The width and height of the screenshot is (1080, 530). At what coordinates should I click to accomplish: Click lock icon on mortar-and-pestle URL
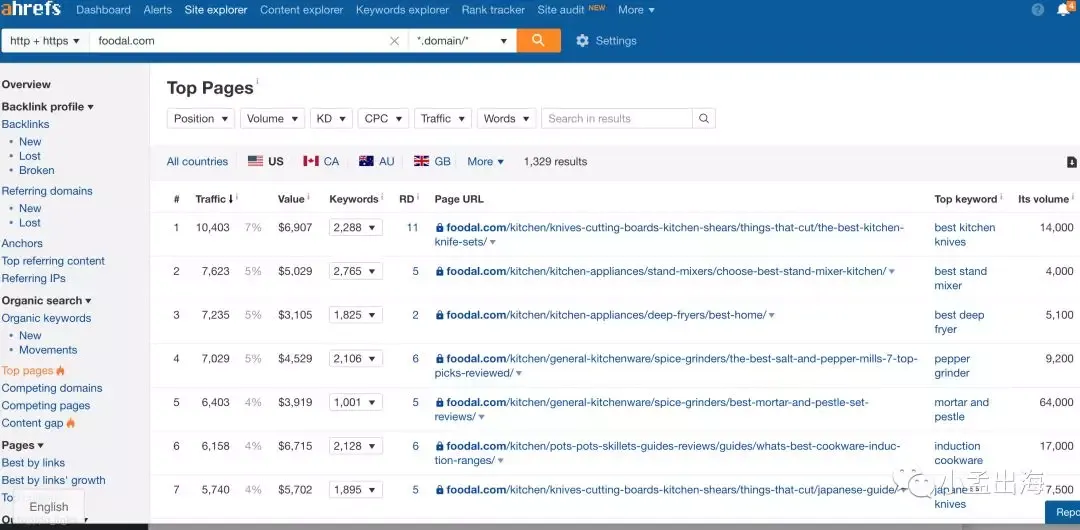point(439,402)
